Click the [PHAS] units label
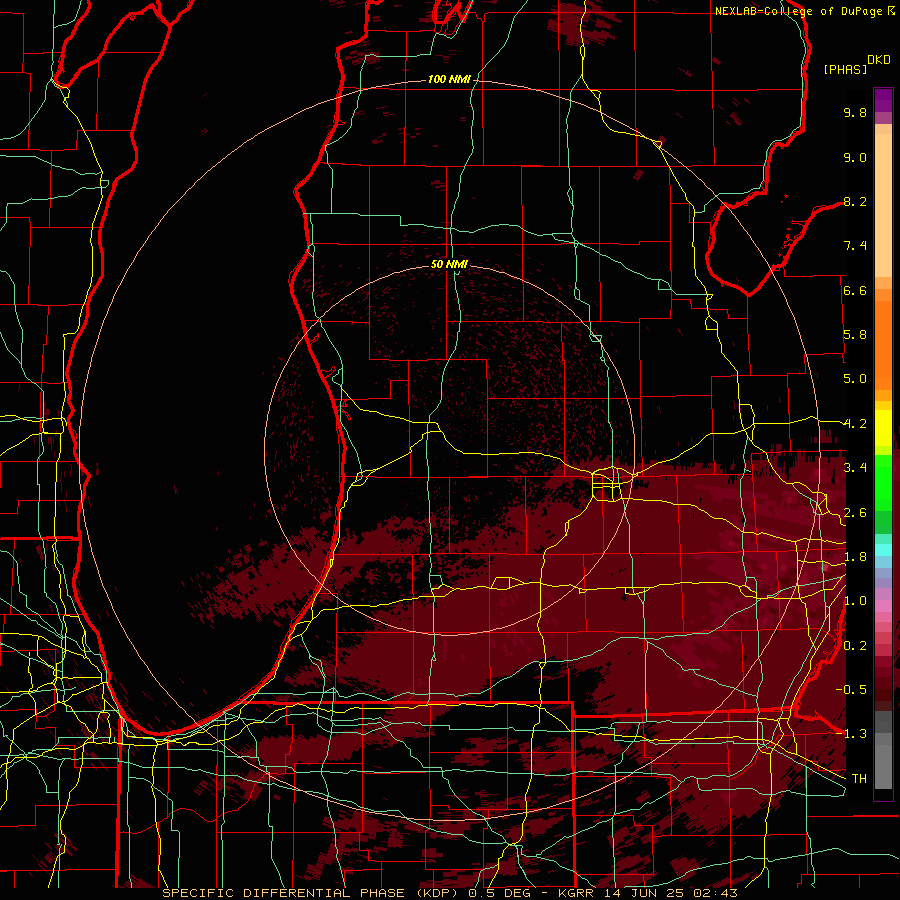 point(845,69)
